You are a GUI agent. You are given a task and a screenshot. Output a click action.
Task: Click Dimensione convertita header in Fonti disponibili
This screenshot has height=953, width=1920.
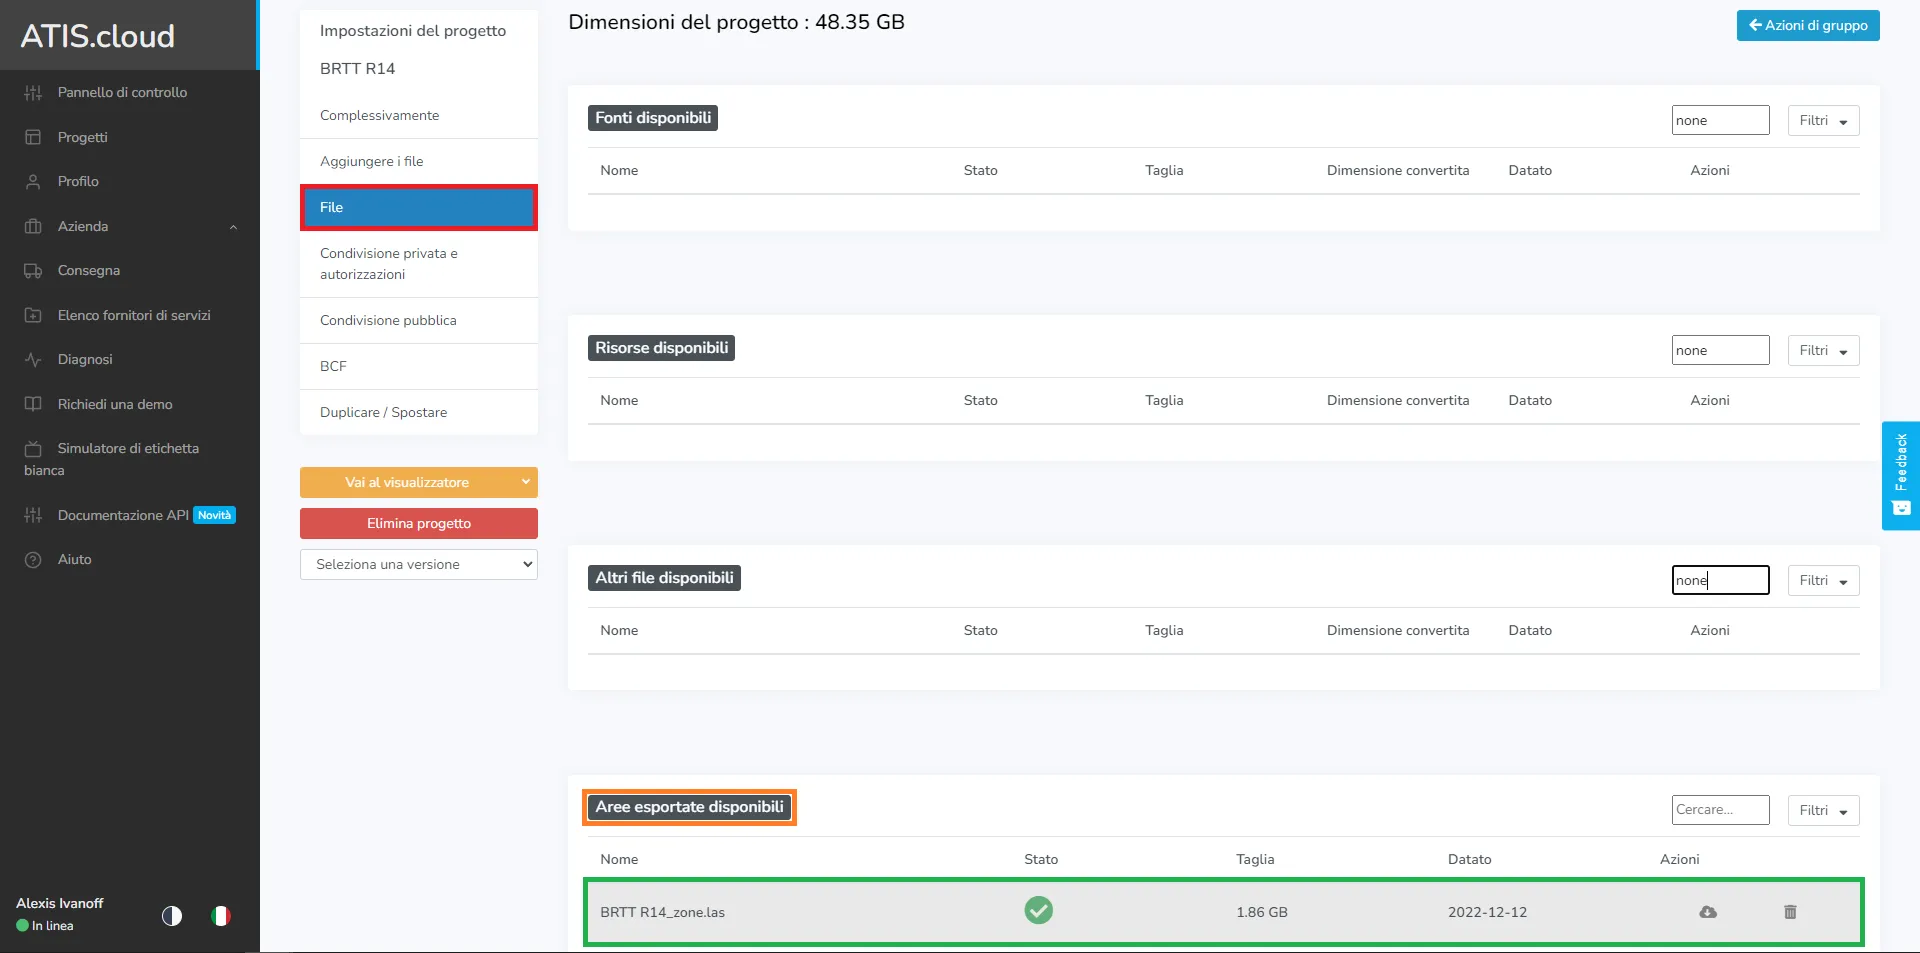(1398, 170)
